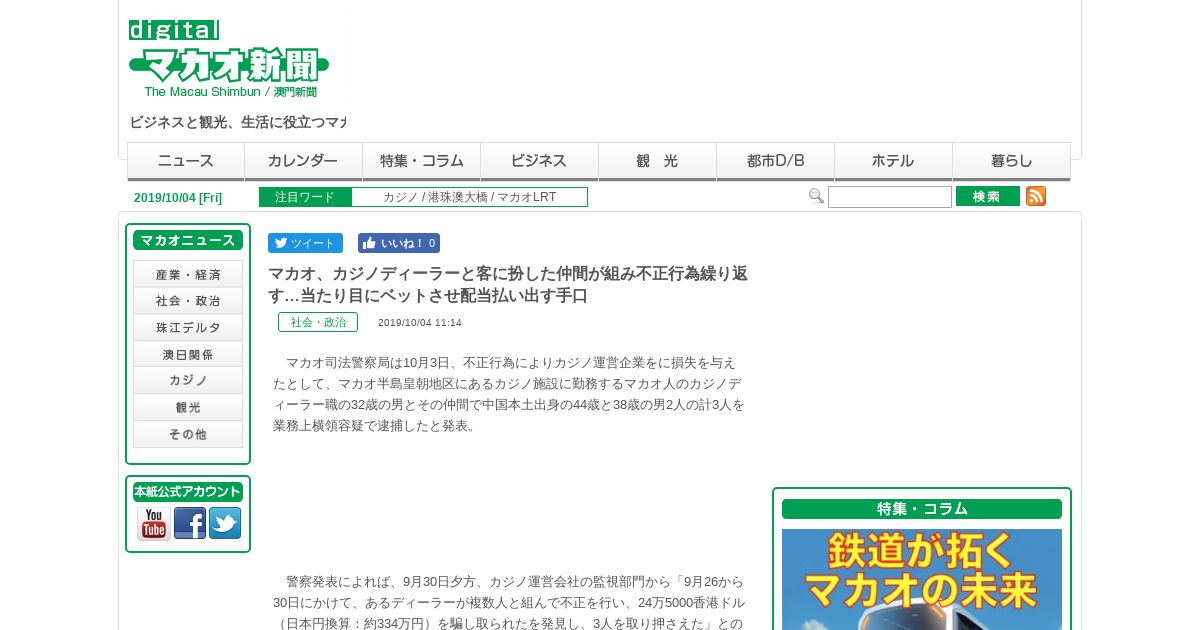Select 観光 in sidebar news list

pyautogui.click(x=188, y=408)
